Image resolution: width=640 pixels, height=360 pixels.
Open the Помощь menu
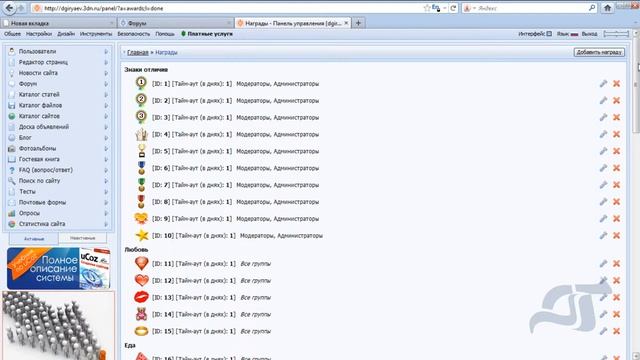coord(165,34)
